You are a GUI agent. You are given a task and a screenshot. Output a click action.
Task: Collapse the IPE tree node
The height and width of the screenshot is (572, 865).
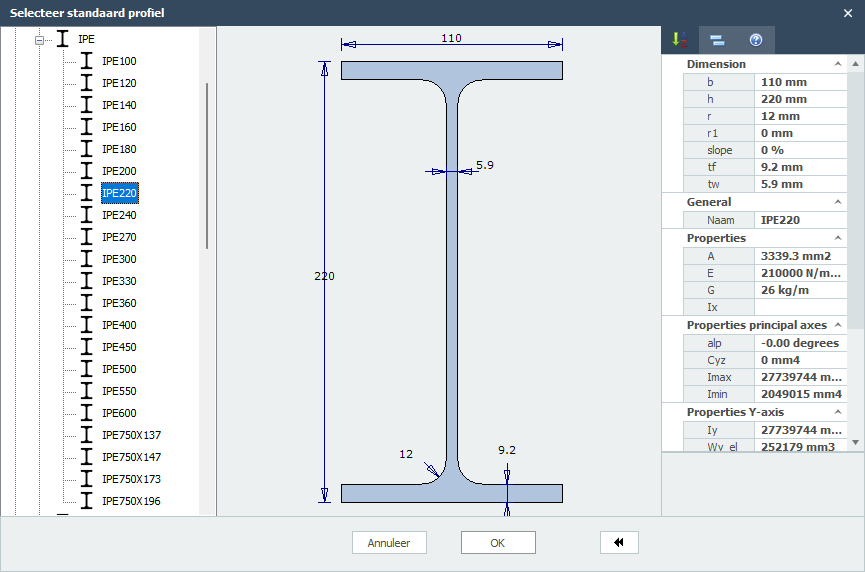tap(41, 40)
